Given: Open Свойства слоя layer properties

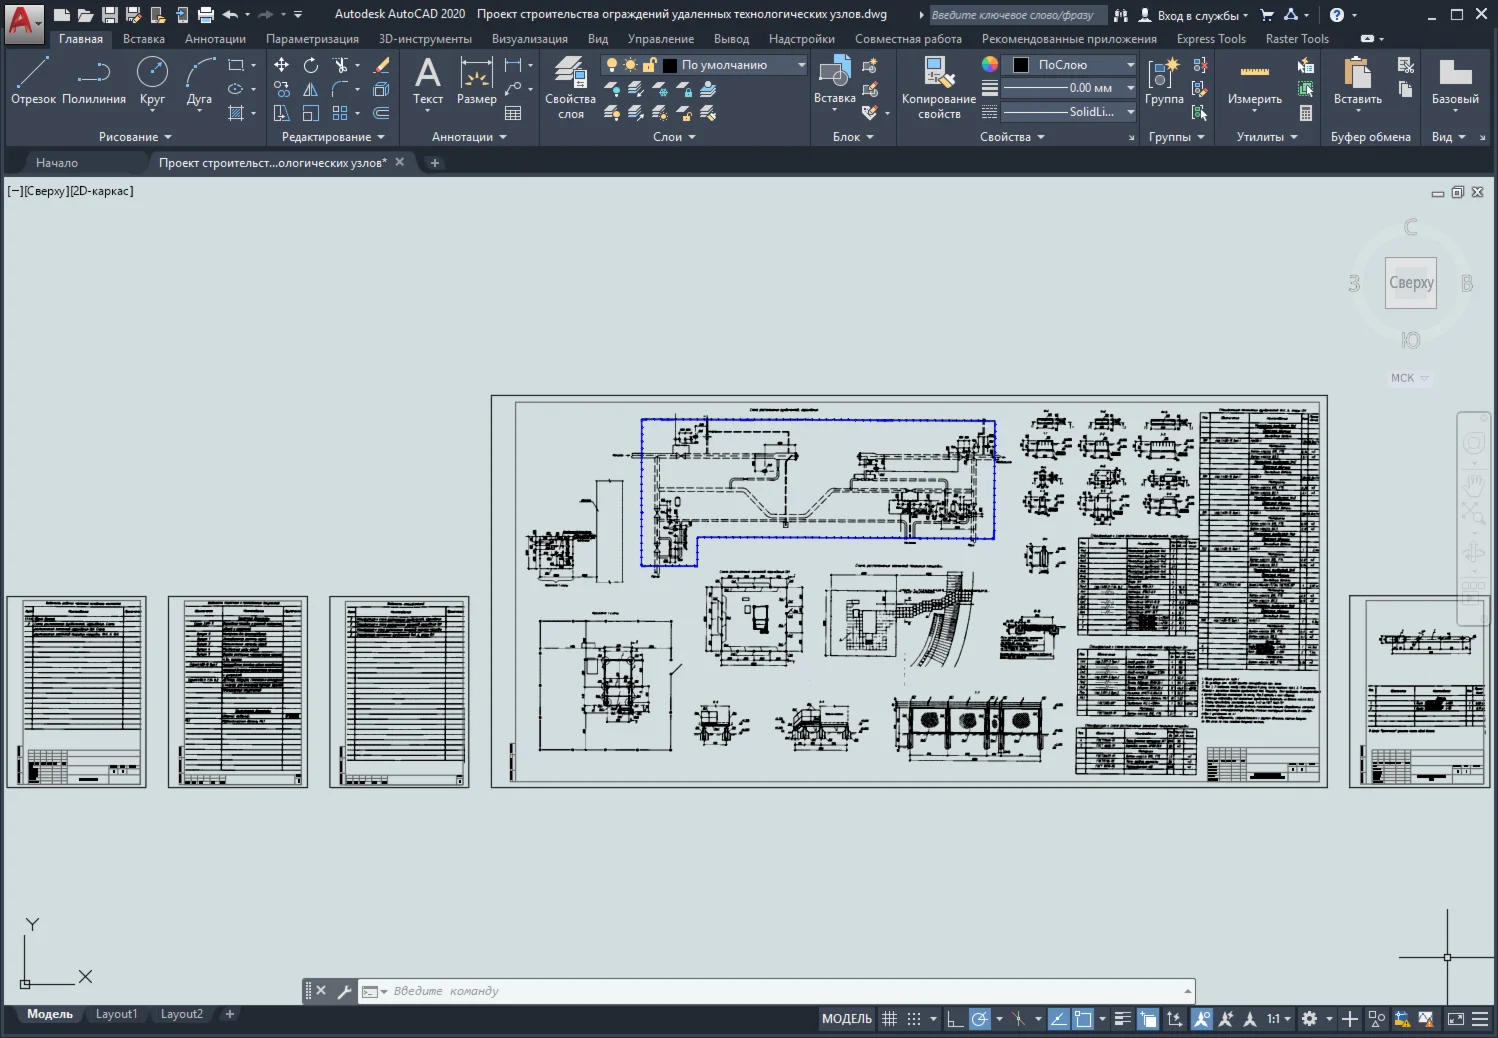Looking at the screenshot, I should [x=570, y=88].
